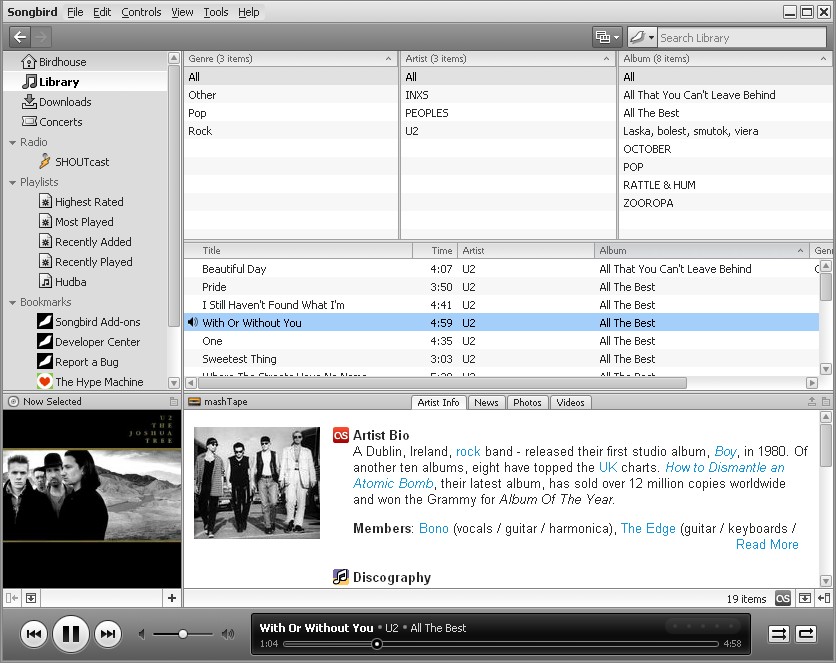Collapse the Playlists section

coord(13,182)
